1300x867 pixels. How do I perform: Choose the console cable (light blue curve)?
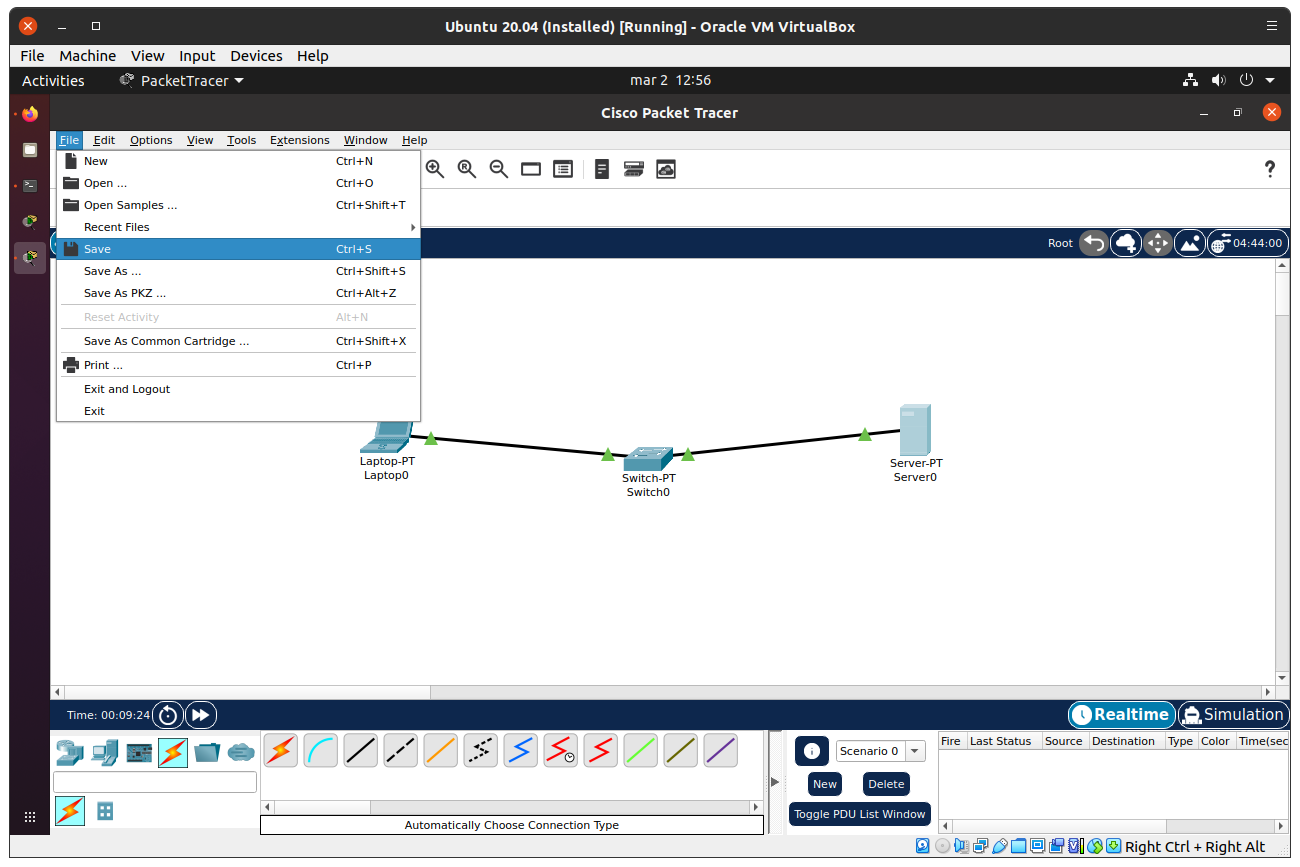(x=321, y=750)
